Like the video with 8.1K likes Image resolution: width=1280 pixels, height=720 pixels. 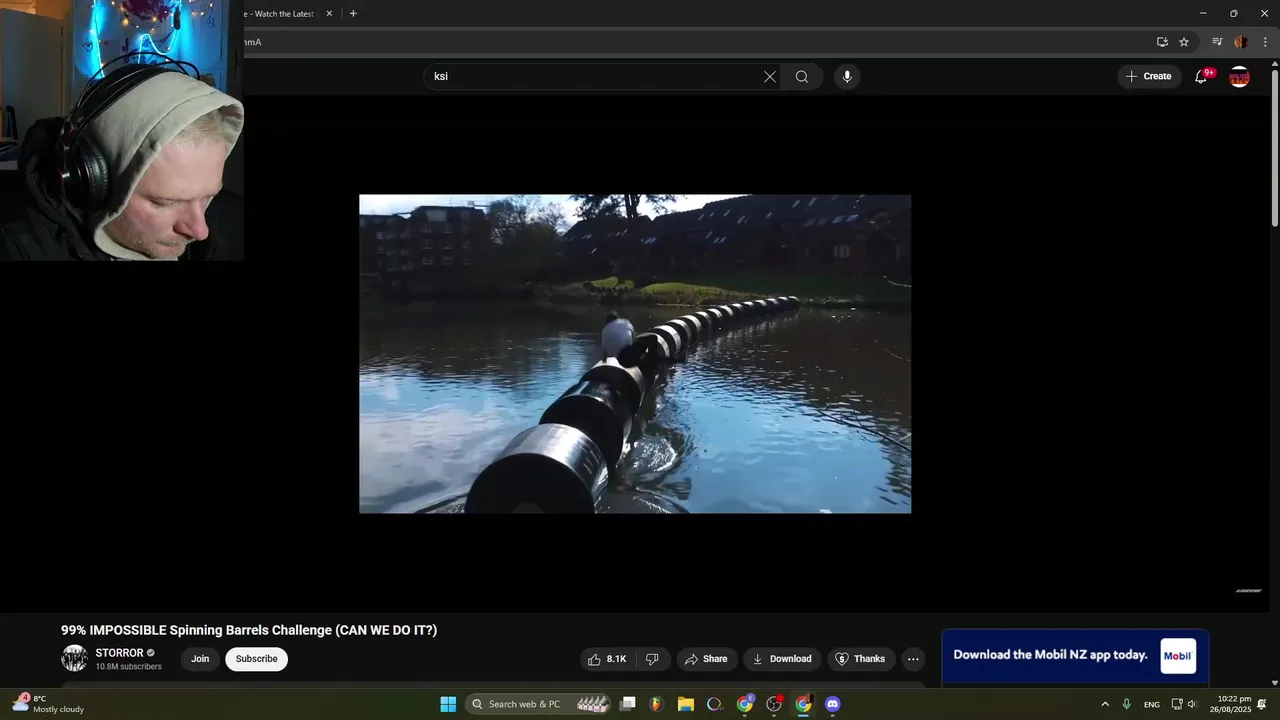(x=608, y=659)
